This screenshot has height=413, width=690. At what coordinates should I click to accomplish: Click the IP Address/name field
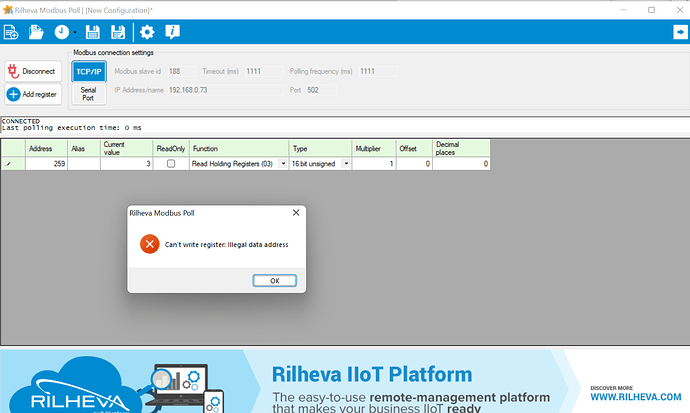coord(225,90)
